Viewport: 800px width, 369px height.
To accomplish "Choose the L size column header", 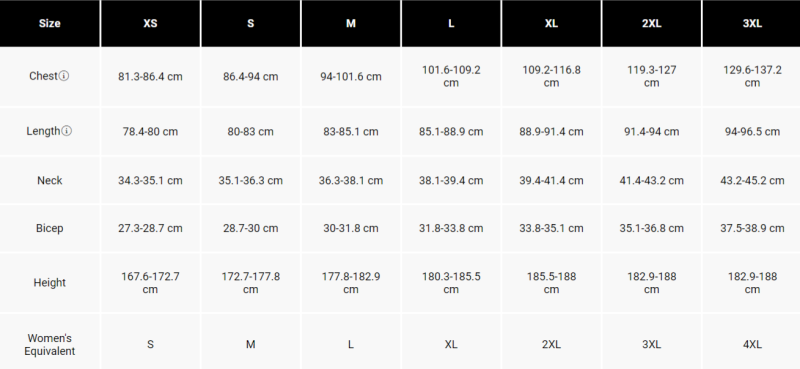I will coord(451,23).
